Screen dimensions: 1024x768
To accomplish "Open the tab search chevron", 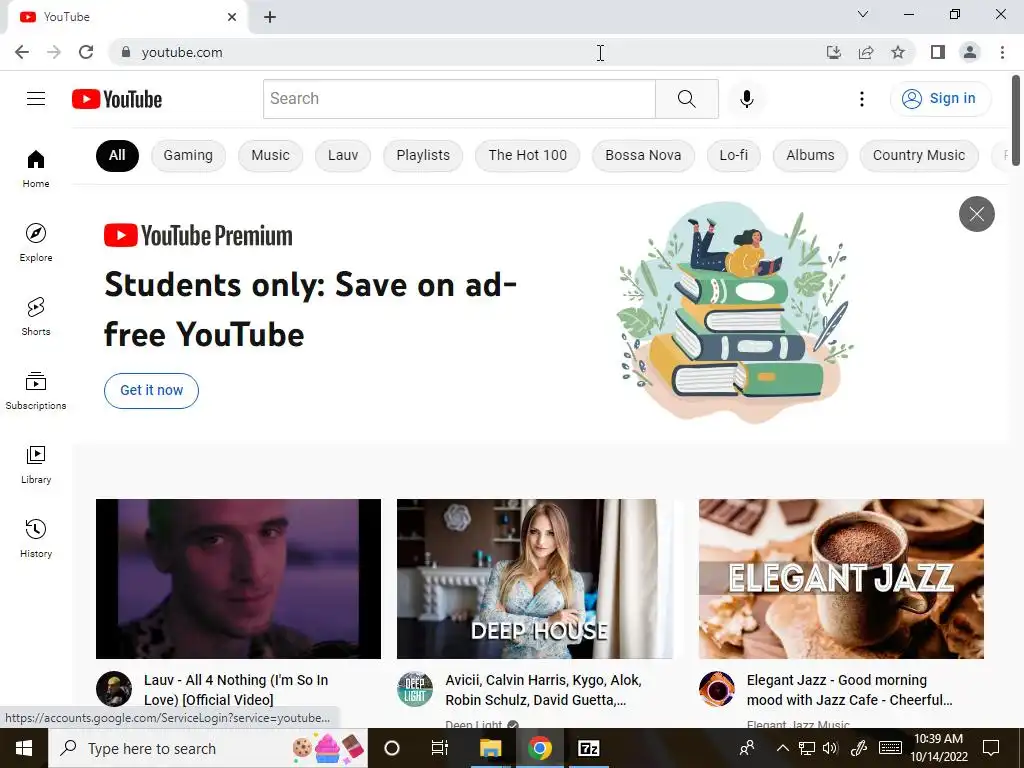I will coord(863,14).
